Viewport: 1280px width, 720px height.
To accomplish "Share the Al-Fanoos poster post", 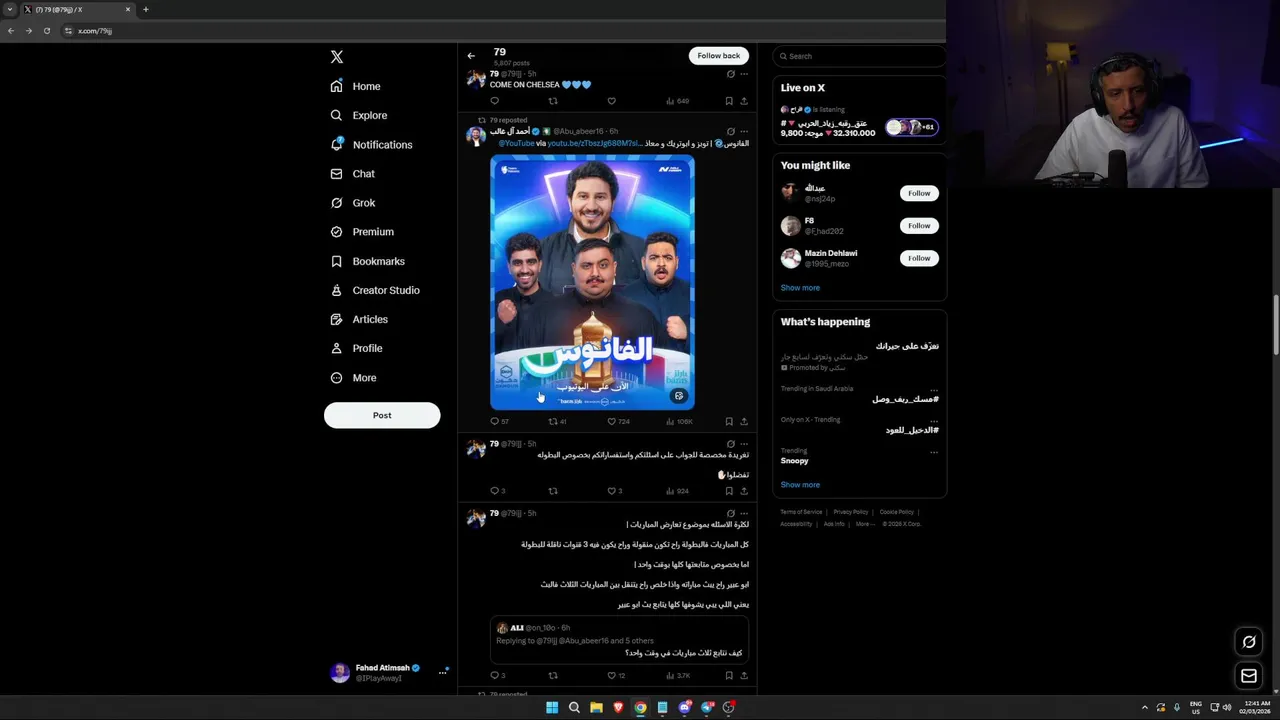I will pos(743,422).
